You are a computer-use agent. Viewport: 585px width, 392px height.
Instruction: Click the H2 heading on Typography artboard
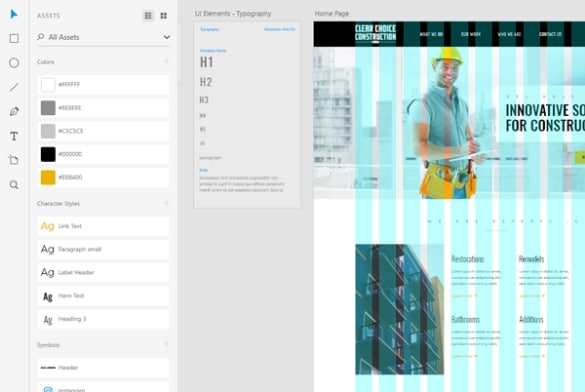pyautogui.click(x=206, y=82)
